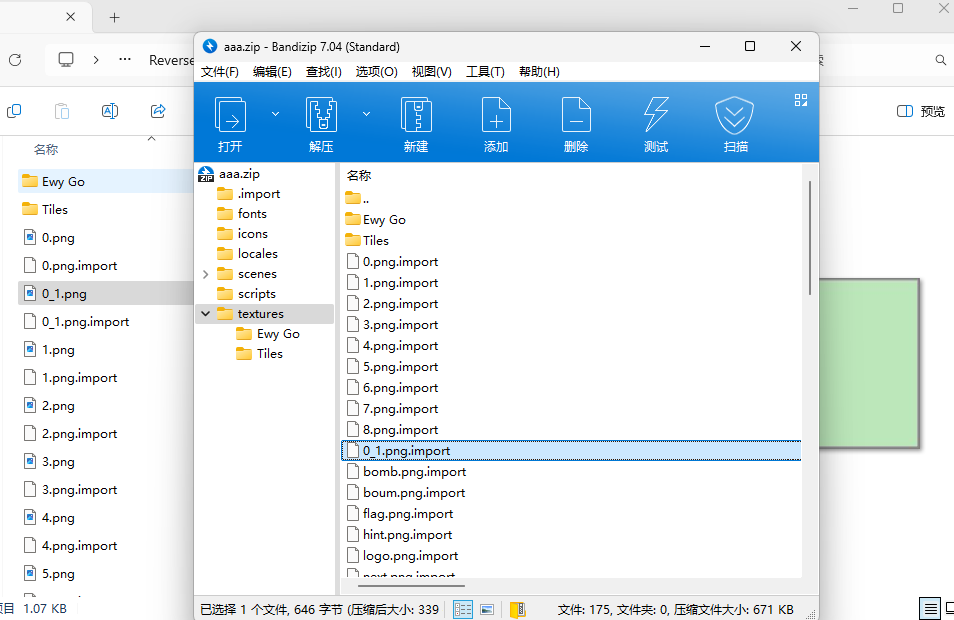Open the 工具(T) menu

(485, 72)
